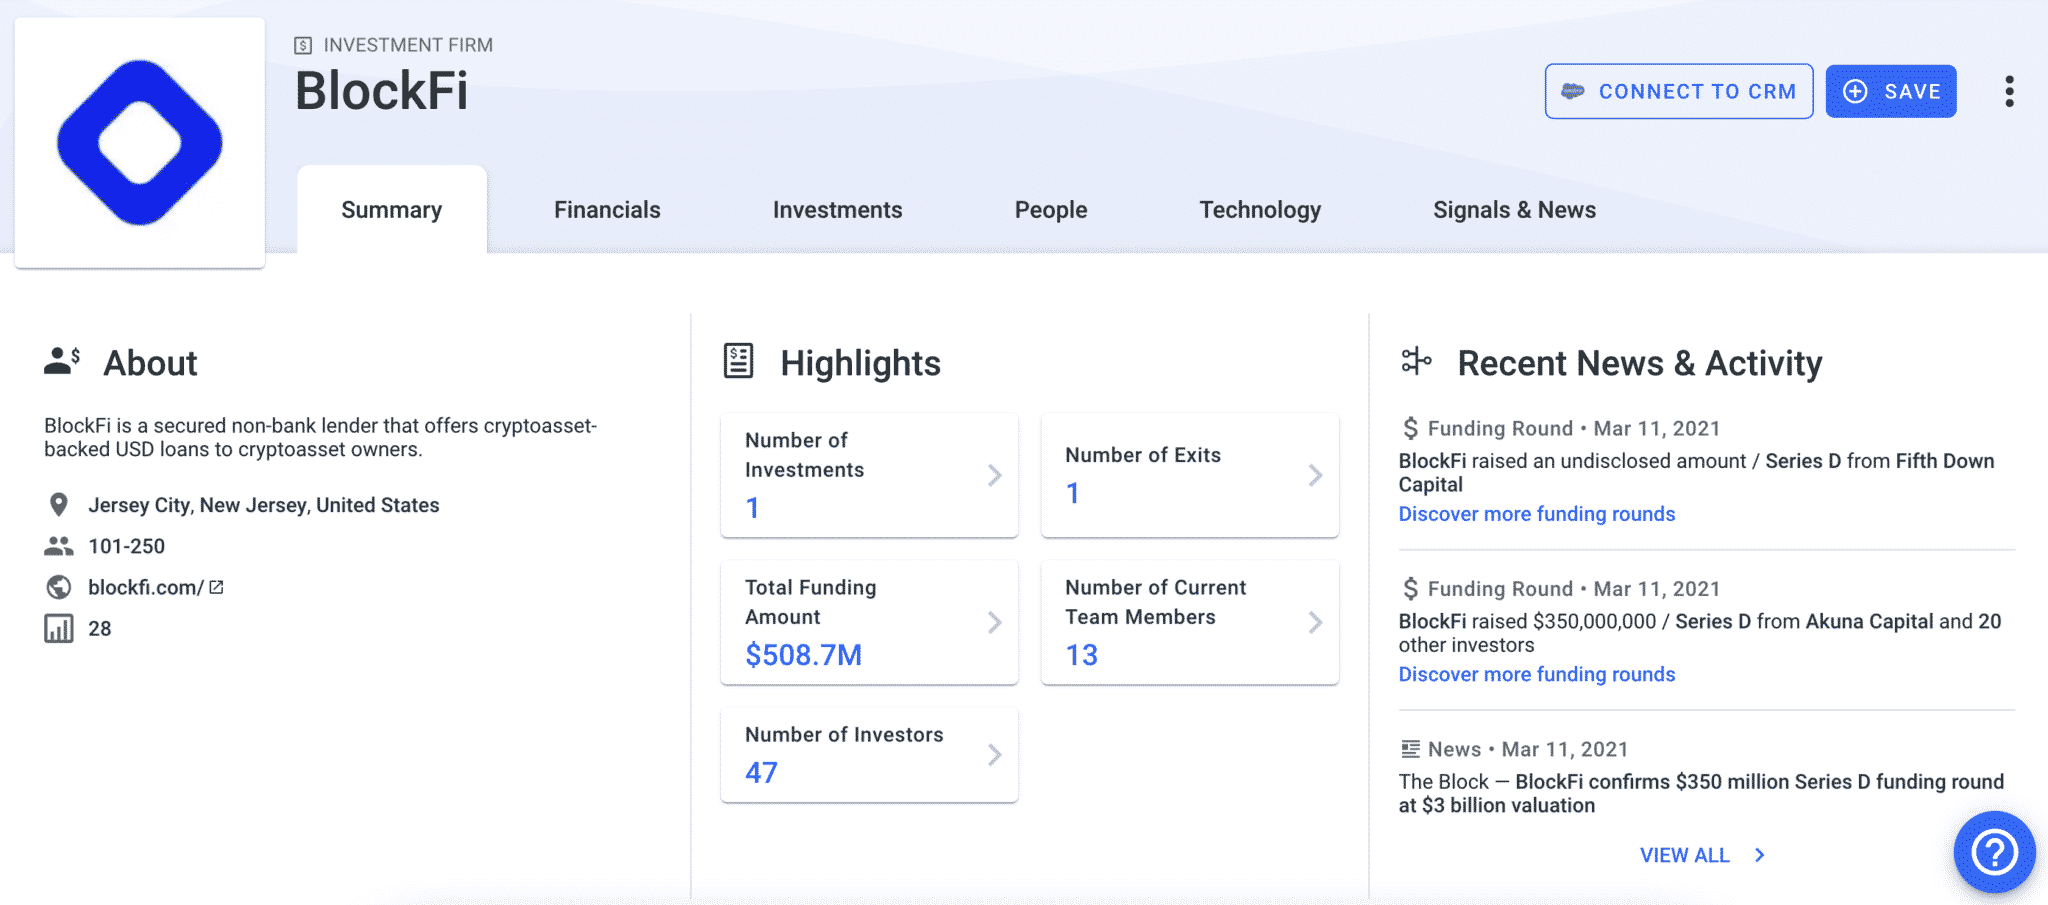Go to the People tab

[x=1050, y=210]
